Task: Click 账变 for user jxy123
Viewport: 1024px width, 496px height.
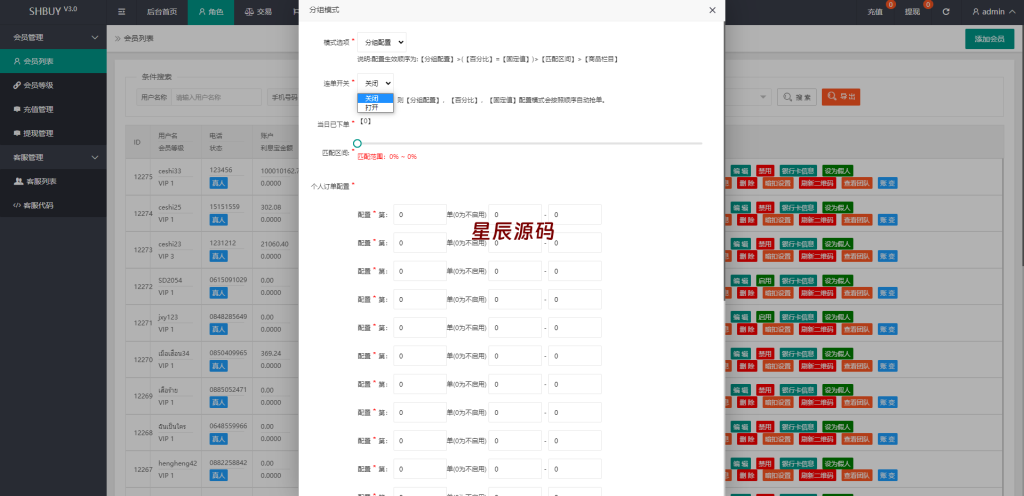Action: (x=888, y=330)
